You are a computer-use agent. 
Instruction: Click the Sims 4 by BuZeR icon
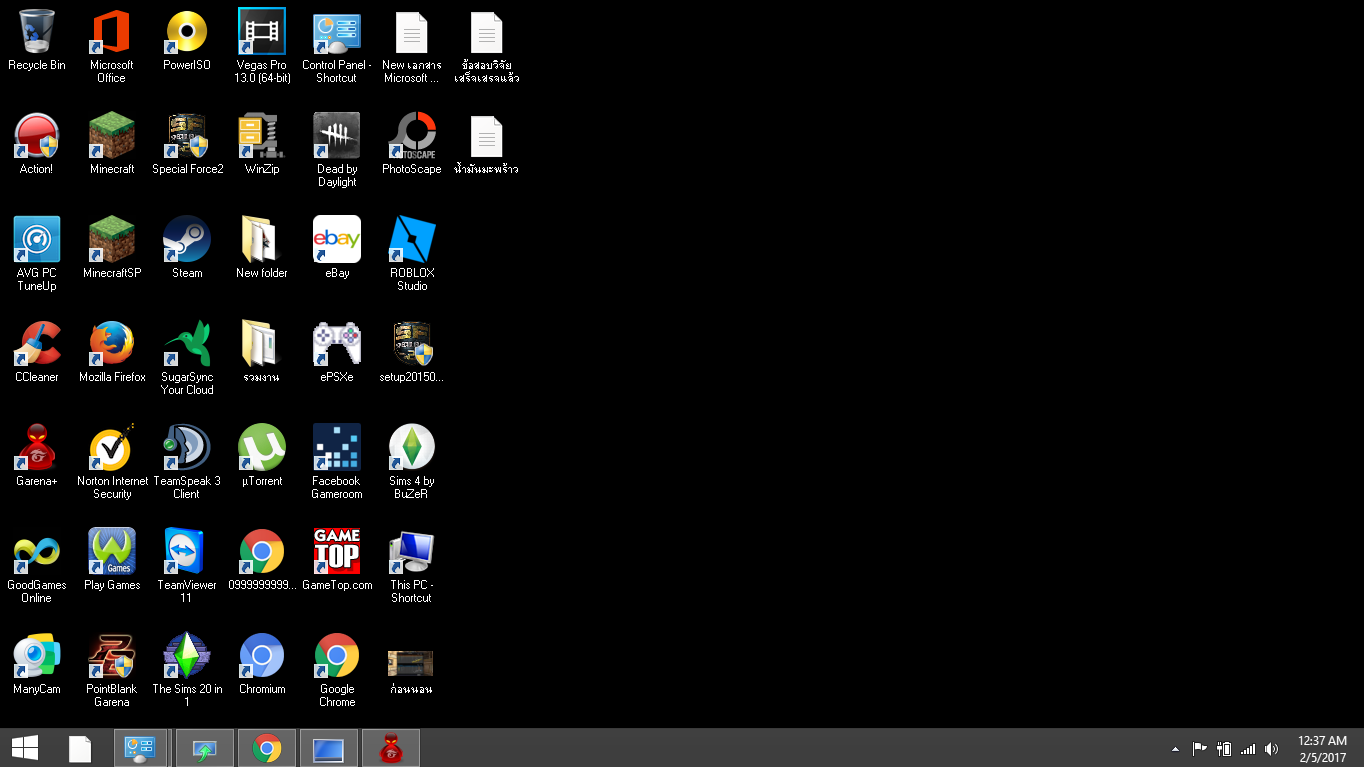[412, 448]
